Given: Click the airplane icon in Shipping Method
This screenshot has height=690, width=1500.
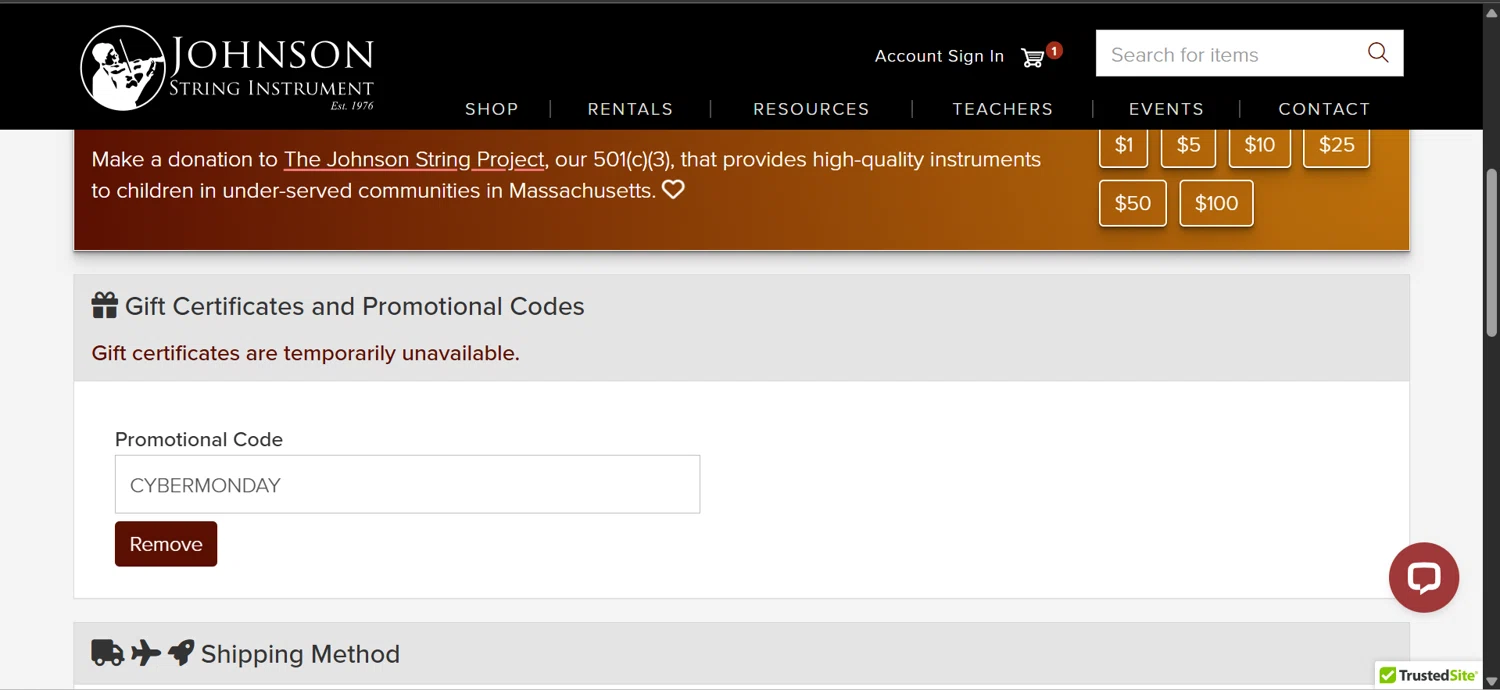Looking at the screenshot, I should tap(146, 653).
